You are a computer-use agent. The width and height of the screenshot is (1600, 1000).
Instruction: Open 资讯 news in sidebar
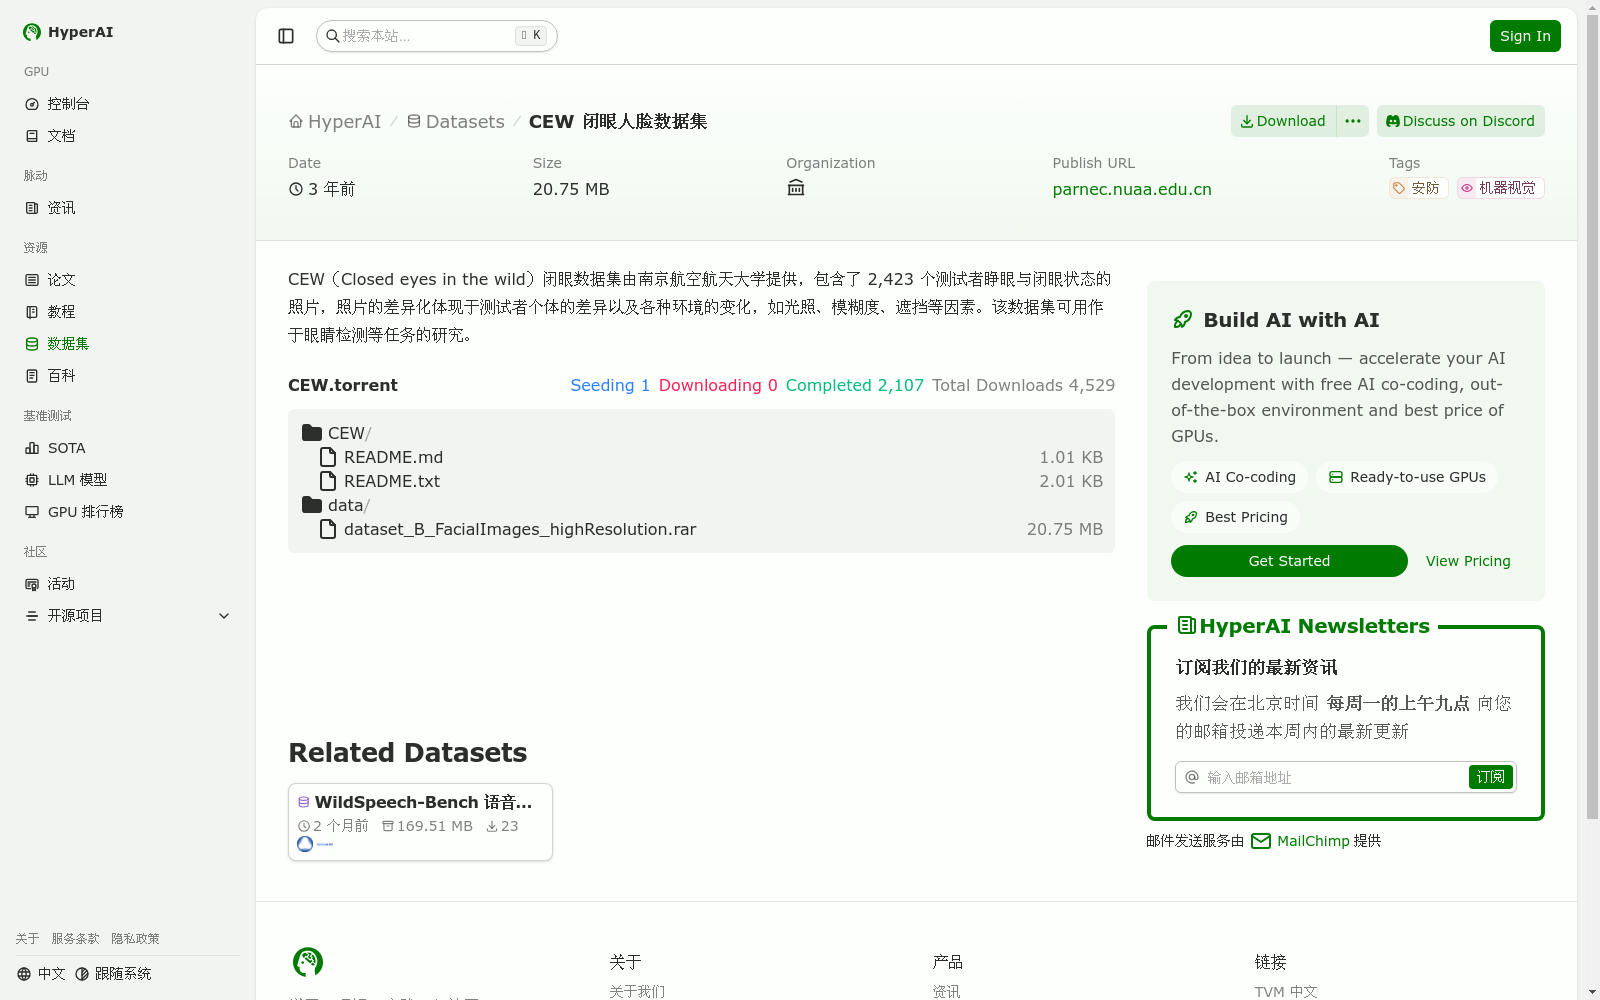(127, 208)
